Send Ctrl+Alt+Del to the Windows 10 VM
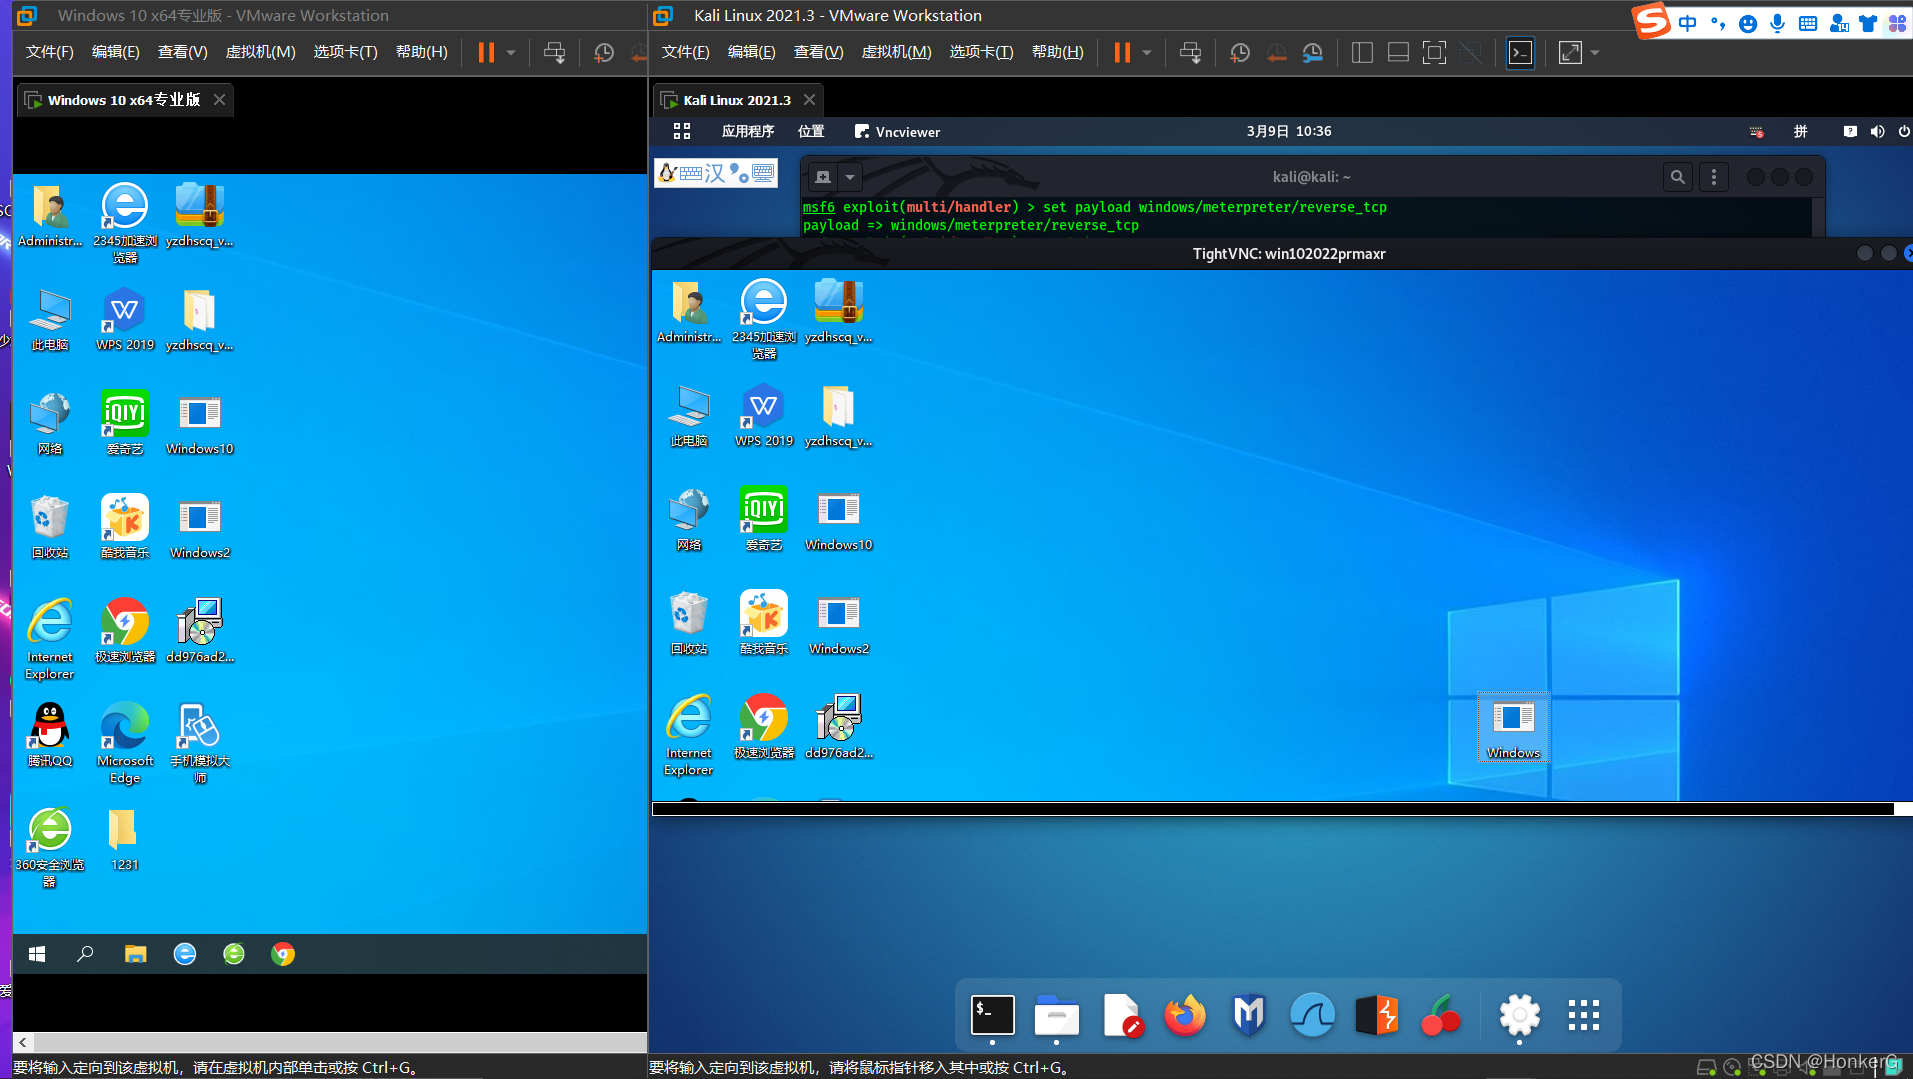This screenshot has height=1079, width=1913. [554, 53]
